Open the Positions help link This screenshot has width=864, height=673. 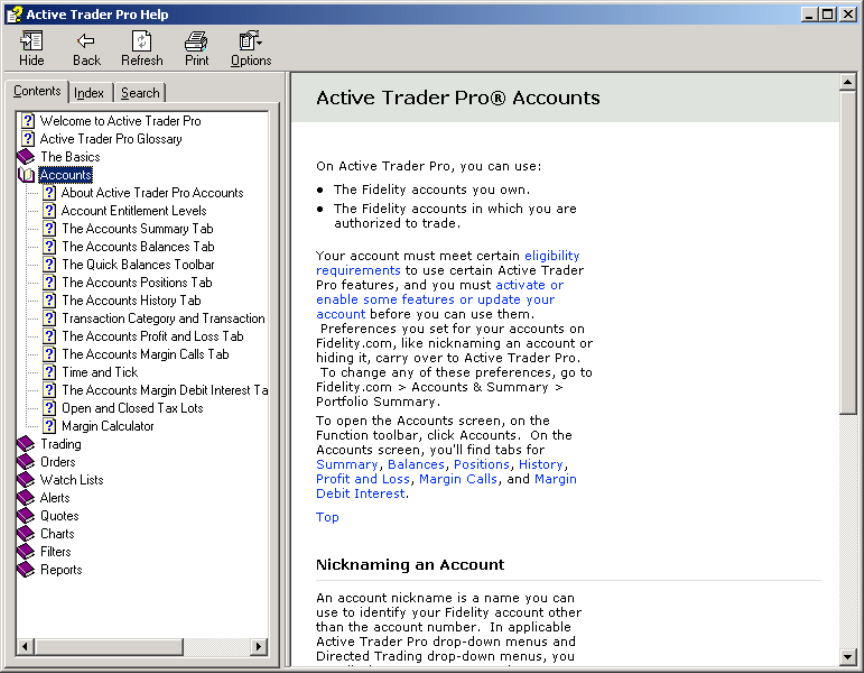coord(482,465)
